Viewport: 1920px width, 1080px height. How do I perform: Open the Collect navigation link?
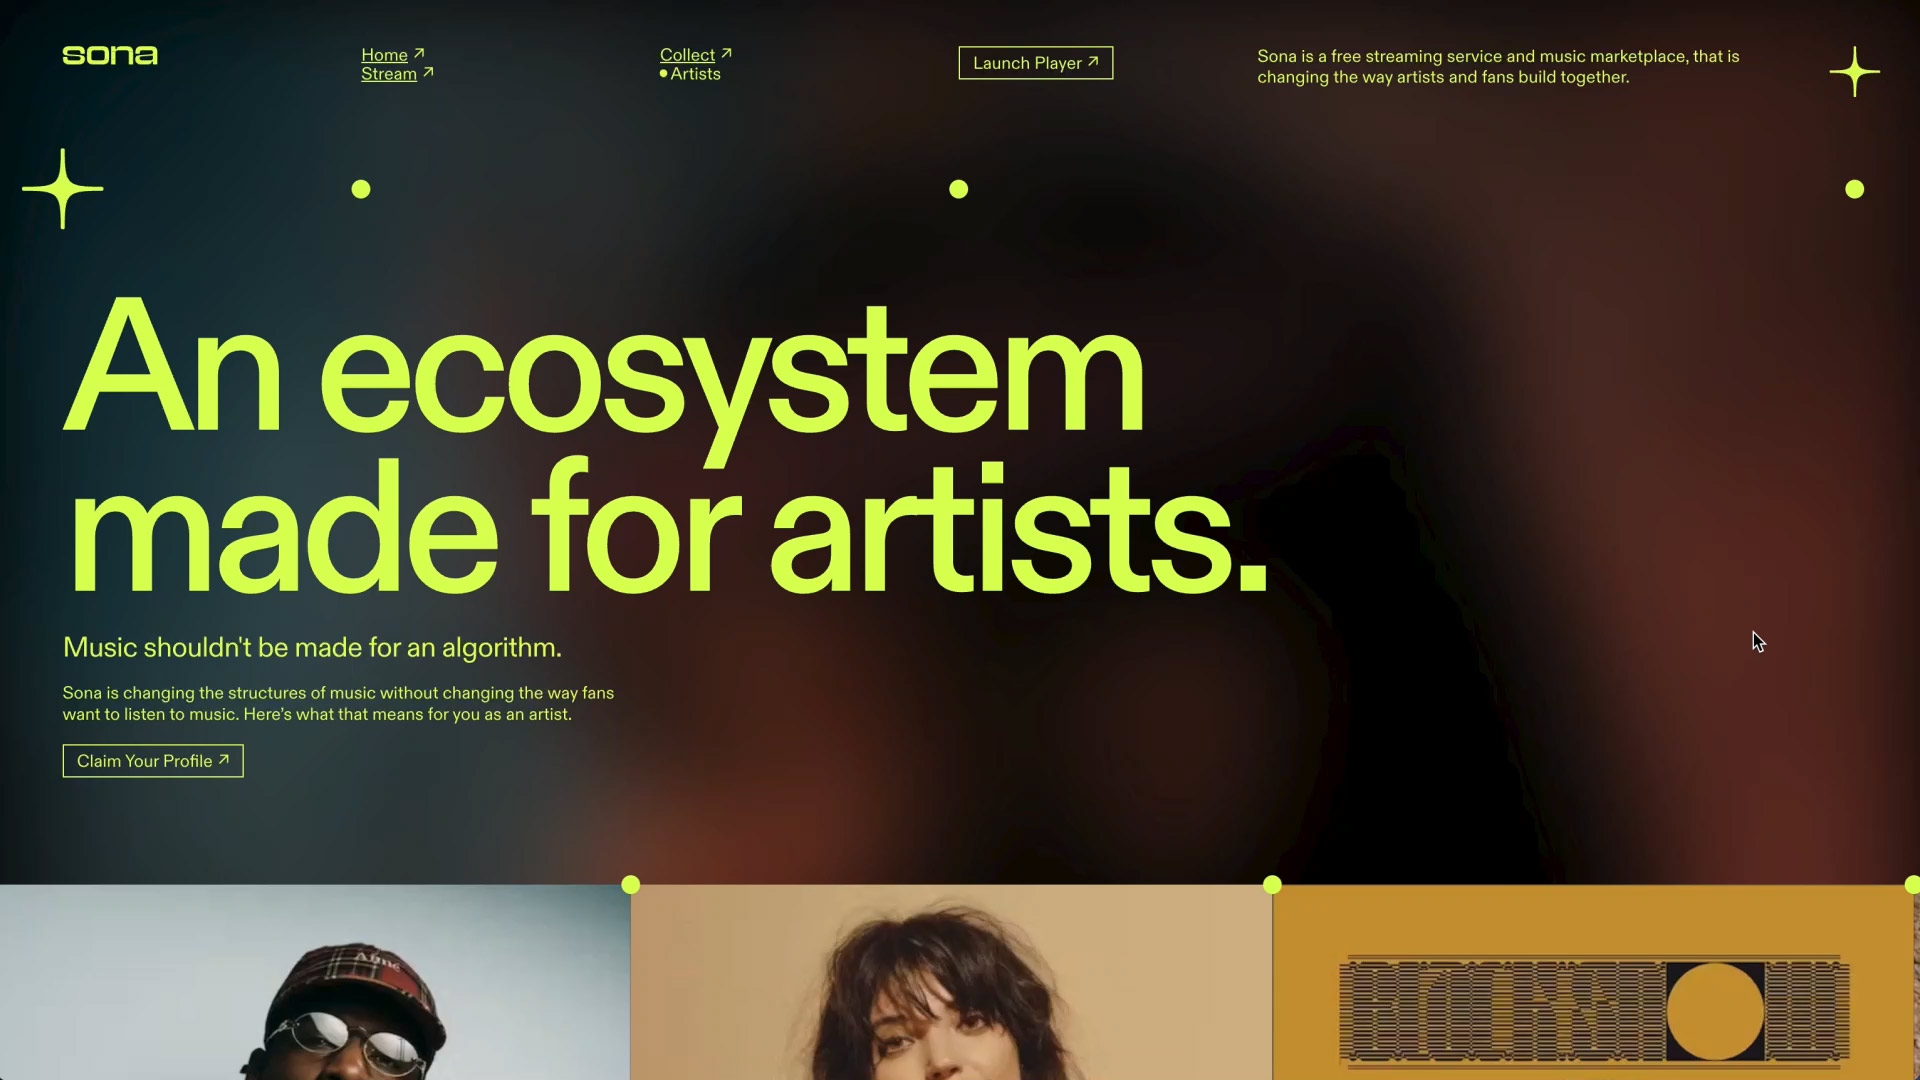point(687,55)
